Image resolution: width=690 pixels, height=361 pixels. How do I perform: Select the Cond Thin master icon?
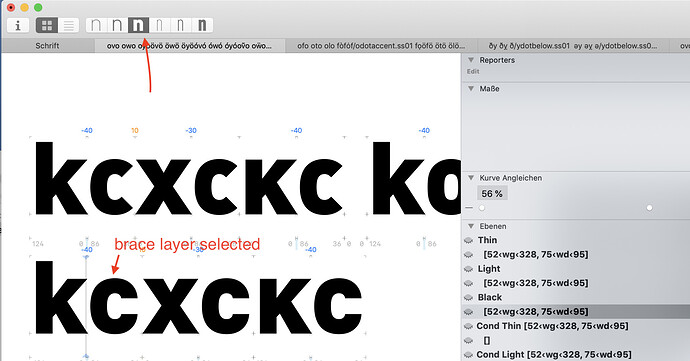pos(159,26)
